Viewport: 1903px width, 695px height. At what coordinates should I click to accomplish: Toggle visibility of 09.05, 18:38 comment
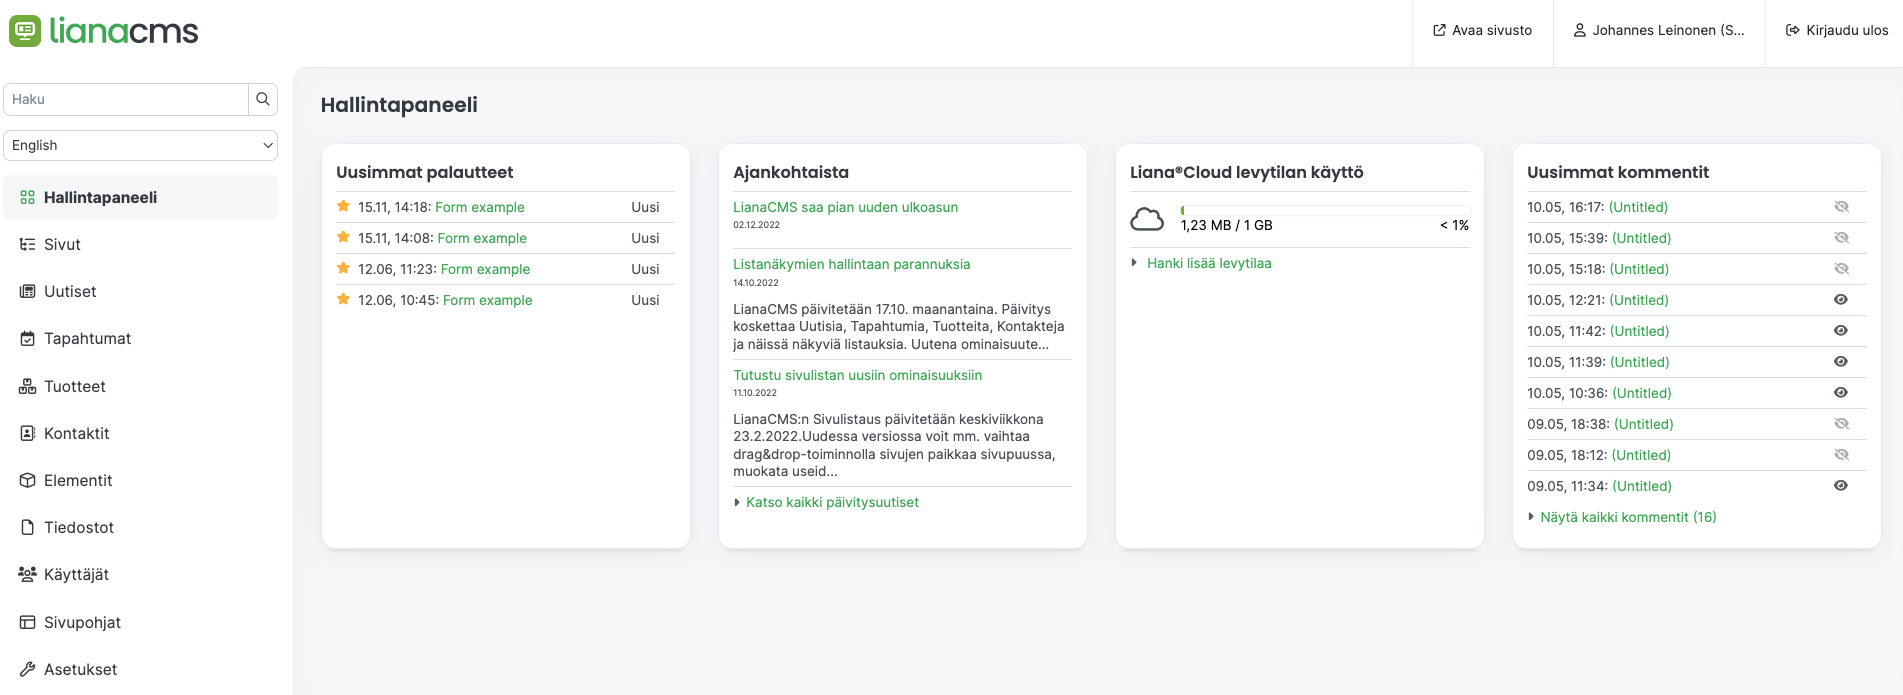(x=1841, y=424)
